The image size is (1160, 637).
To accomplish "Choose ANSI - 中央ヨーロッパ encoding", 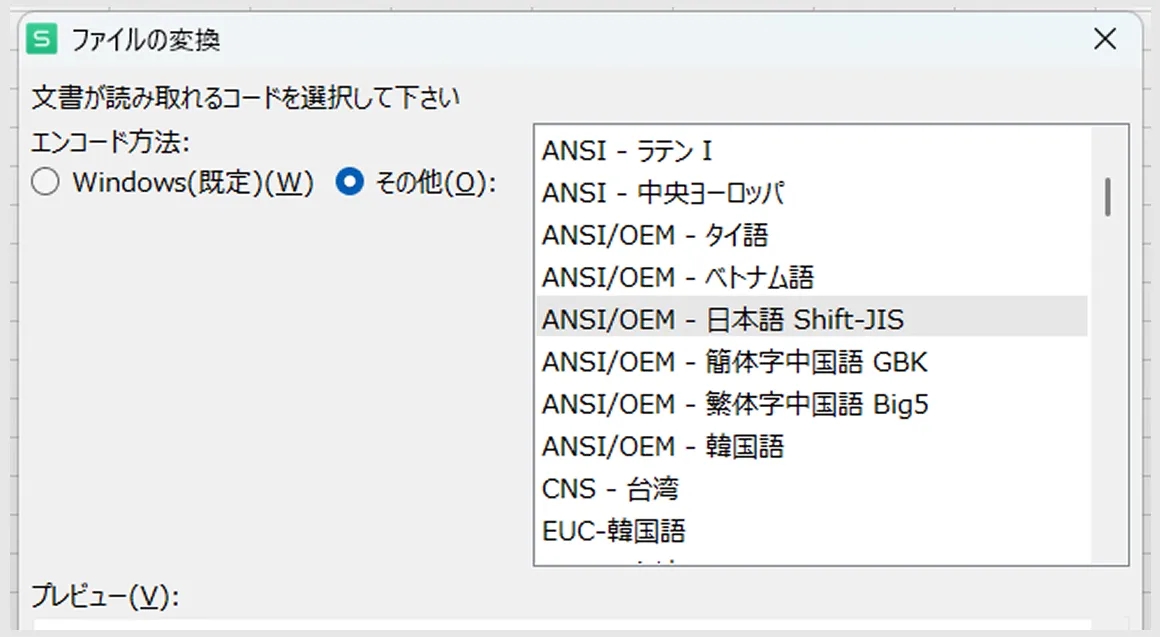I will [x=812, y=193].
